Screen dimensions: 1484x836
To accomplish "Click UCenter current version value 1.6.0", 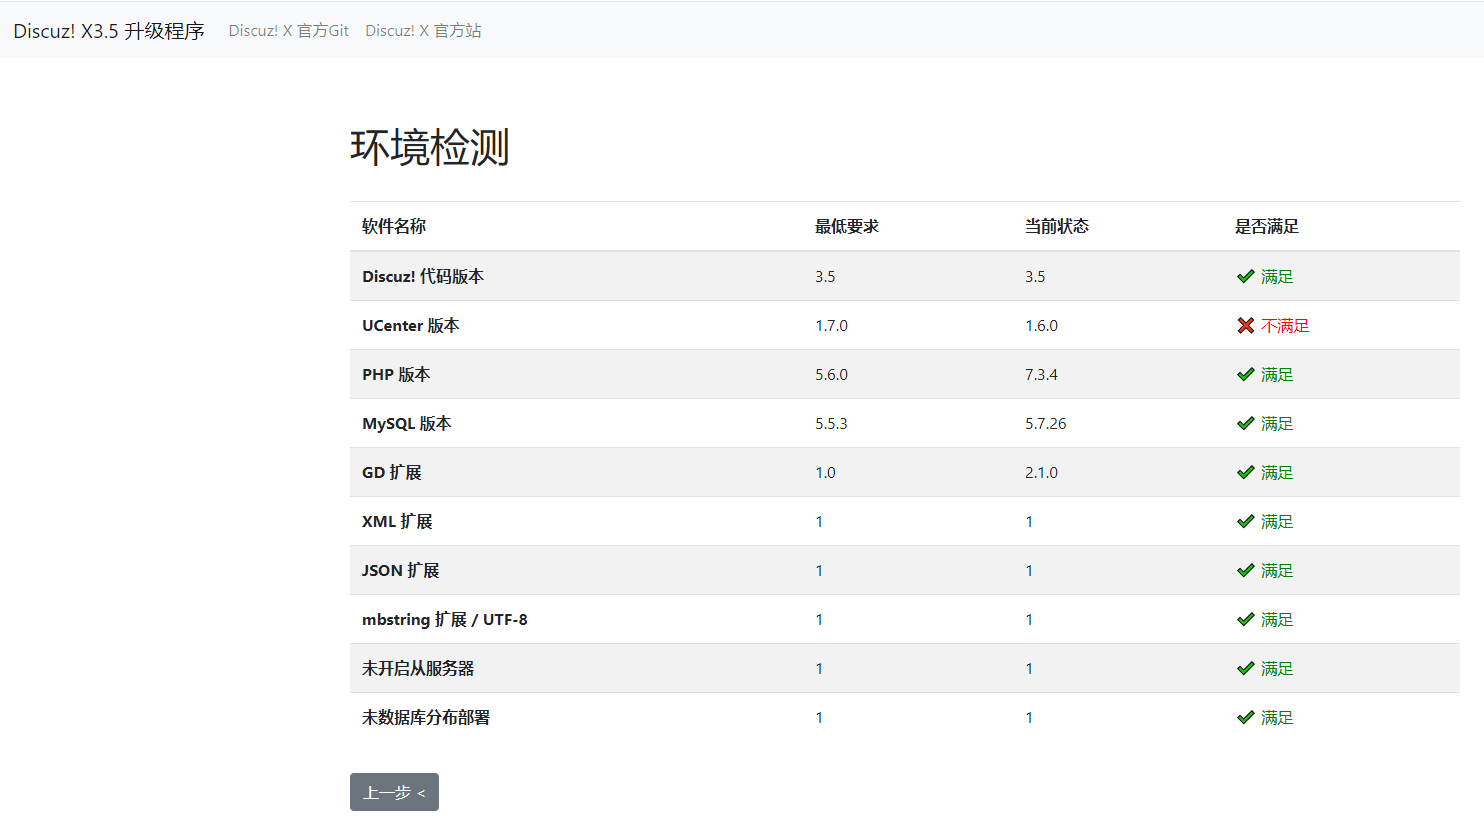I will [1041, 325].
